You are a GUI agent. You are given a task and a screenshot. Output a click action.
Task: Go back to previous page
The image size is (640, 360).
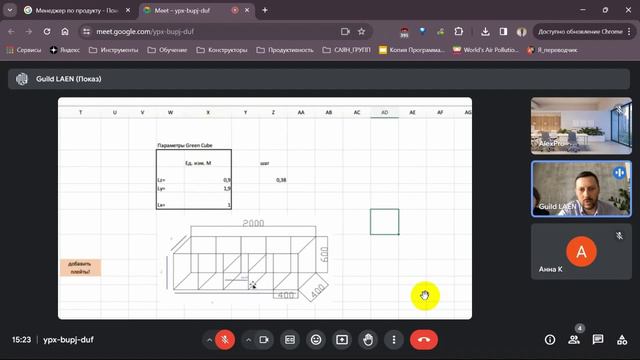pos(11,31)
